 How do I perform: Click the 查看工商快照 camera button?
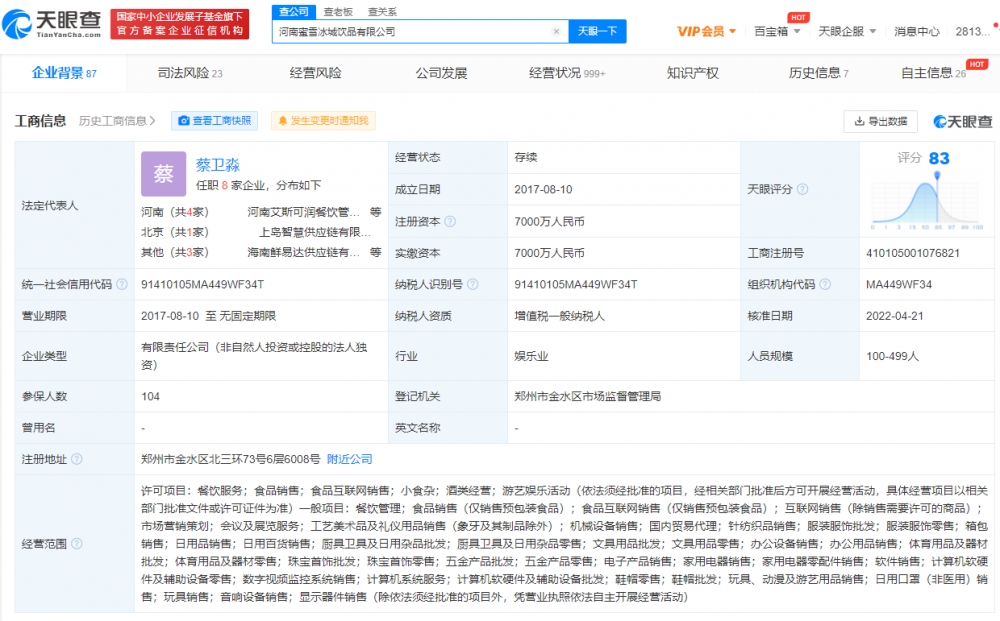point(214,121)
